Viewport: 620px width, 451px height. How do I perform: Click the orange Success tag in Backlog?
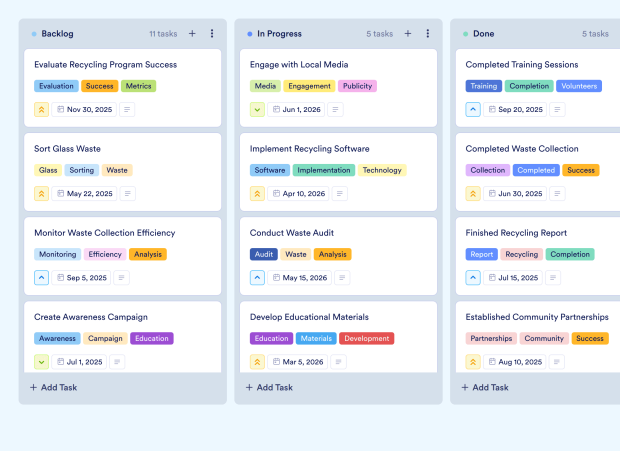pos(99,86)
